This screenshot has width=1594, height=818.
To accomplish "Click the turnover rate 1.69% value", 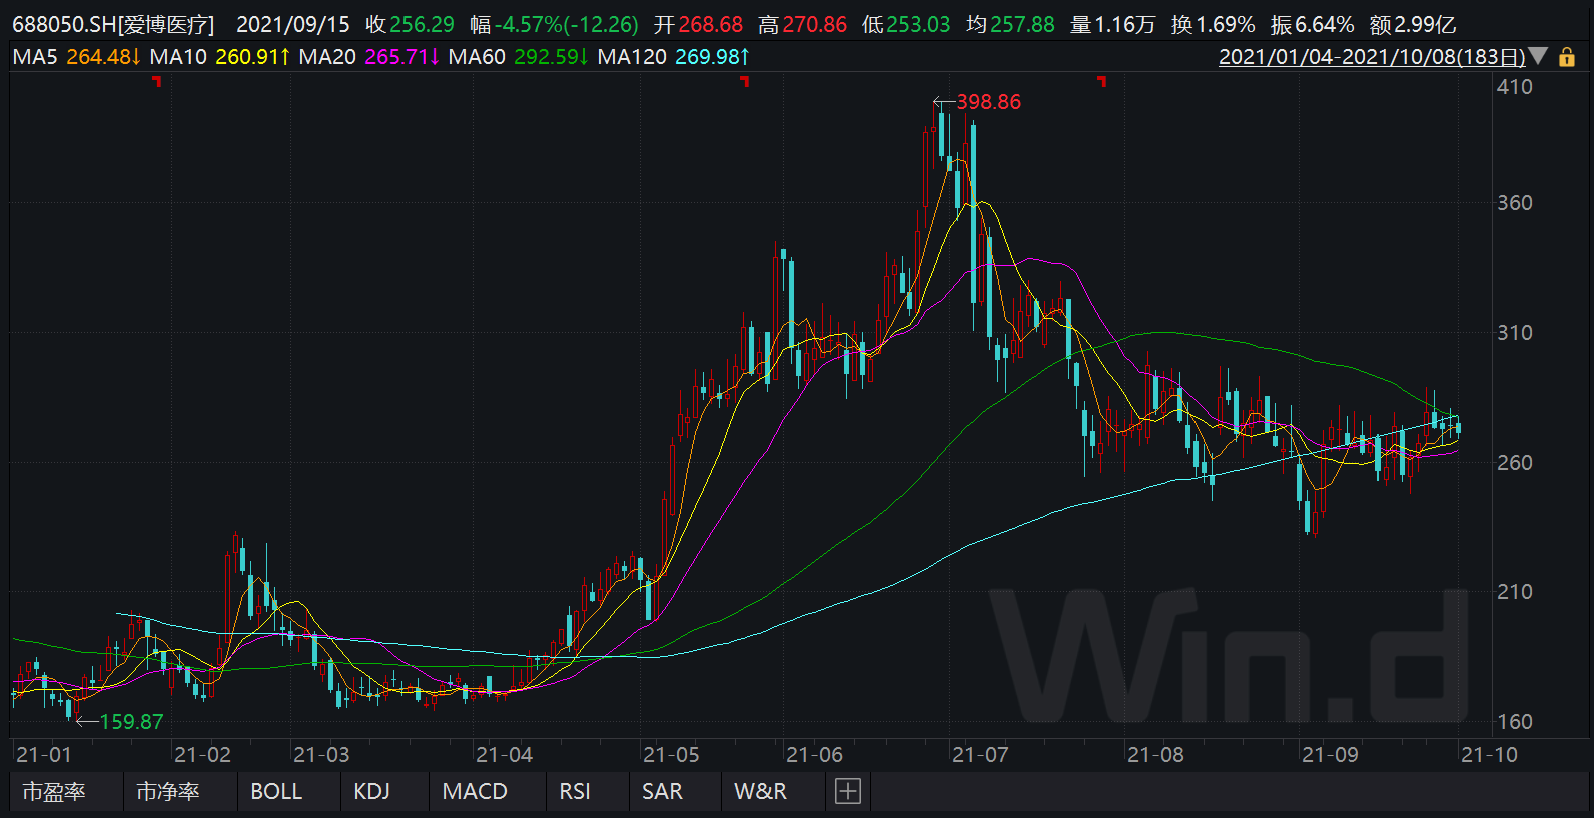I will click(x=1226, y=25).
